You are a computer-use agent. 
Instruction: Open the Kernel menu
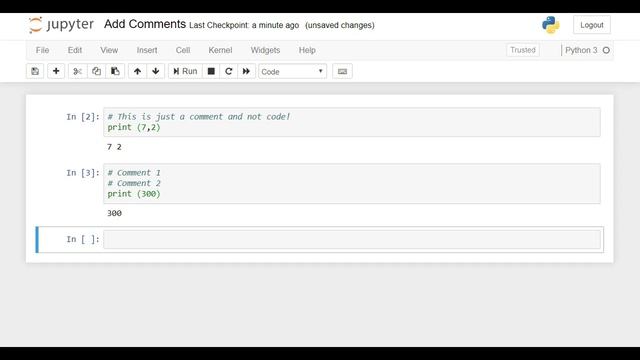[x=220, y=50]
